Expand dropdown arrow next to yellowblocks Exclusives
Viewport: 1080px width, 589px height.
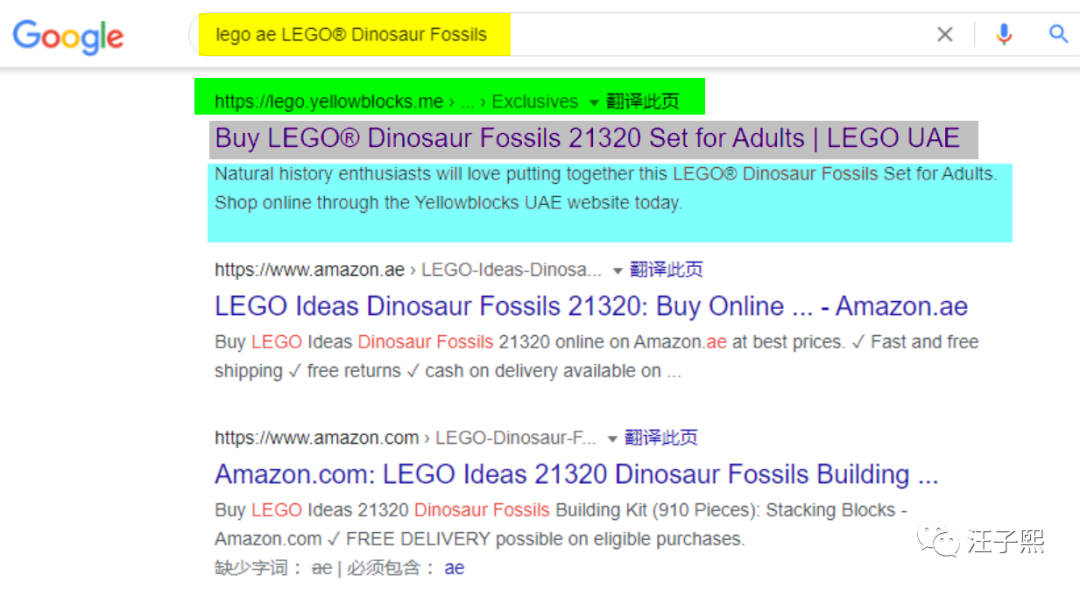click(x=594, y=103)
